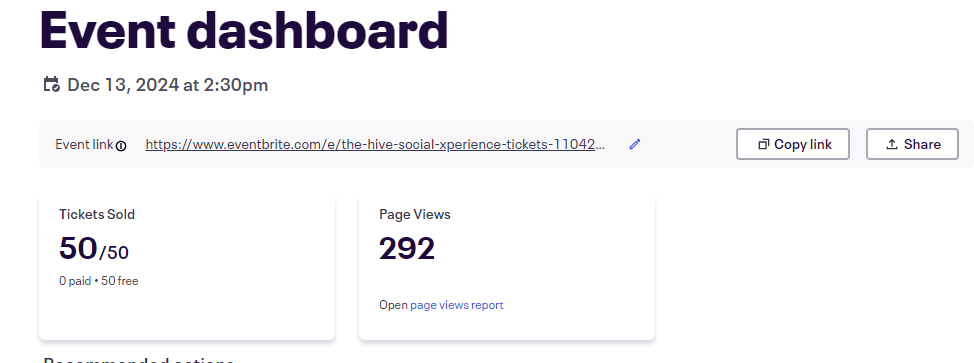974x363 pixels.
Task: Click the 292 page views count
Action: coord(407,249)
